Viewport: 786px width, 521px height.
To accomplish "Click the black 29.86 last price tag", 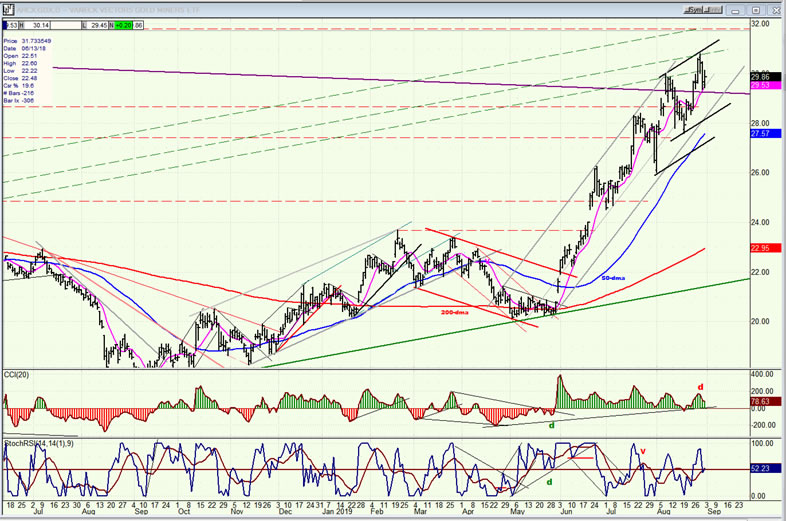I will pos(765,77).
